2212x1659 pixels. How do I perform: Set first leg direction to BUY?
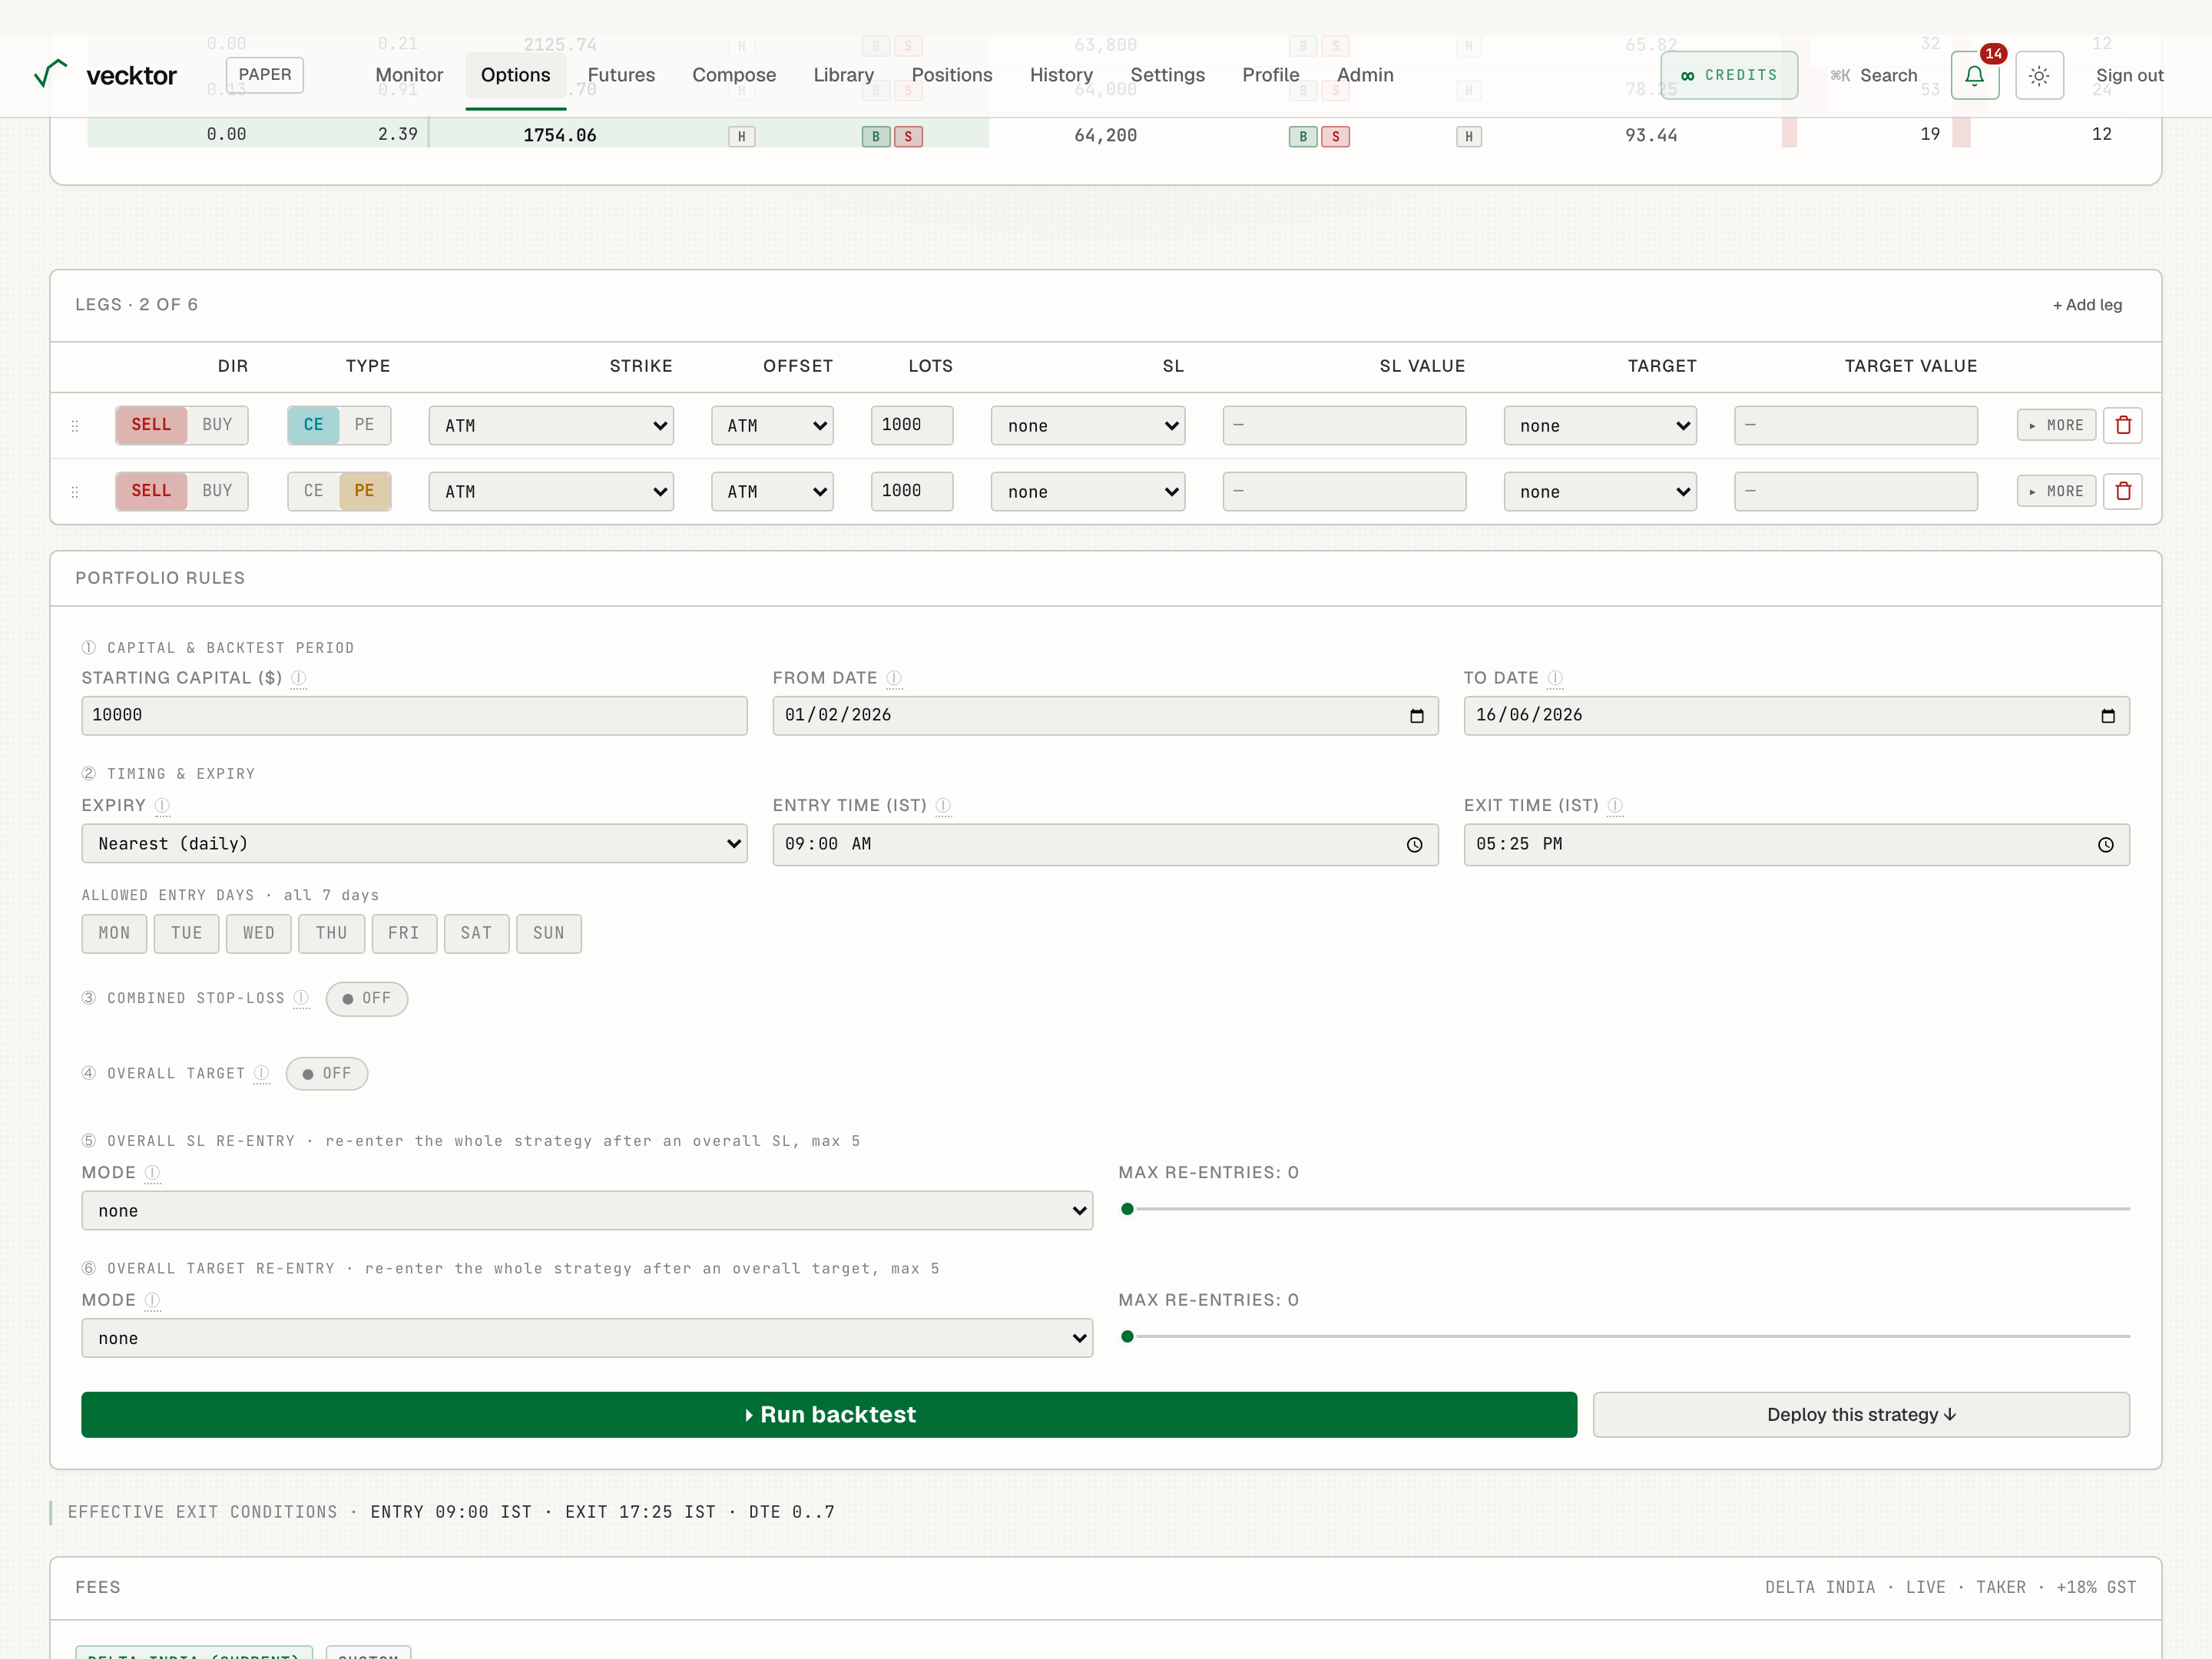(x=217, y=425)
